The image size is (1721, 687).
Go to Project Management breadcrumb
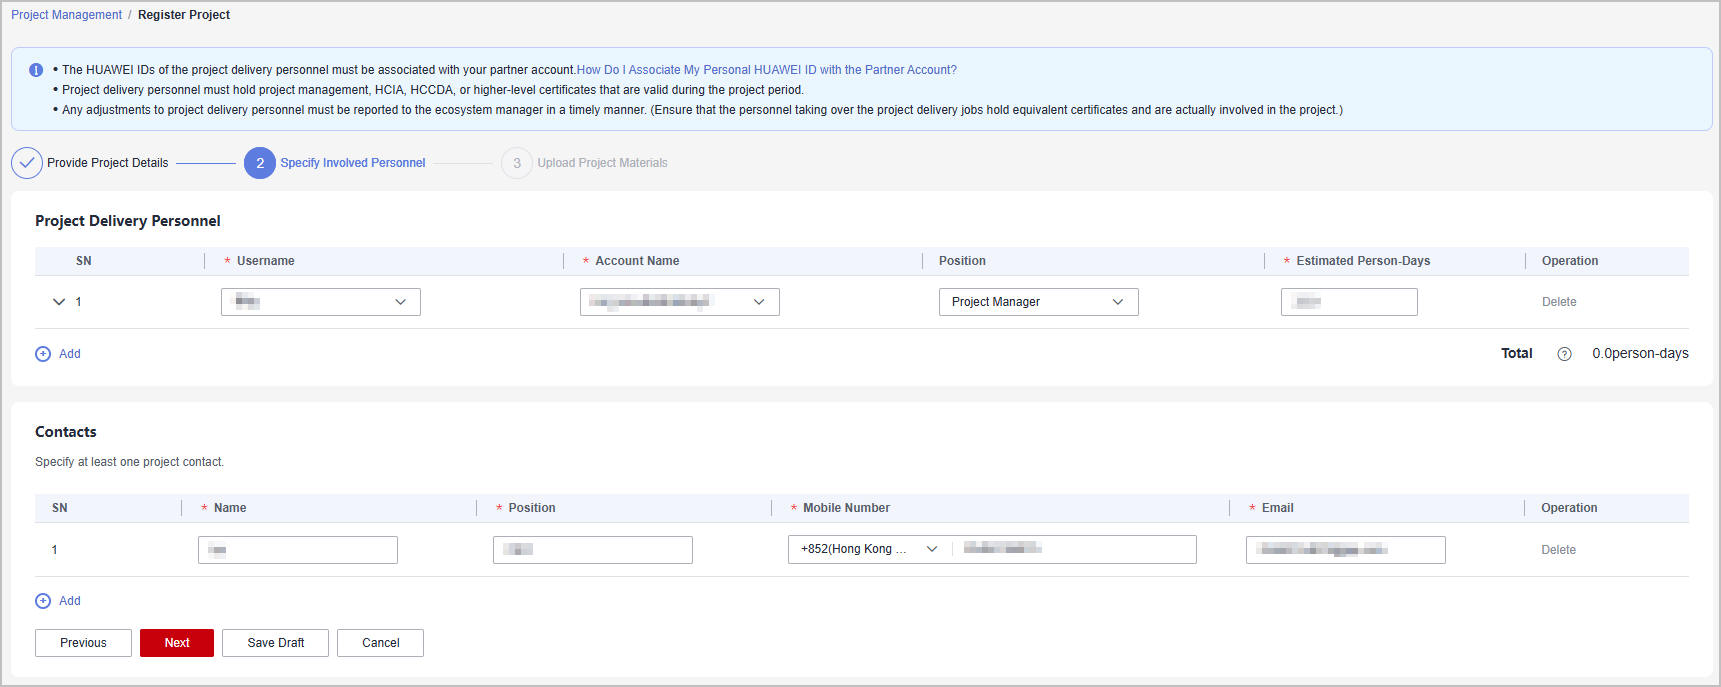click(66, 15)
